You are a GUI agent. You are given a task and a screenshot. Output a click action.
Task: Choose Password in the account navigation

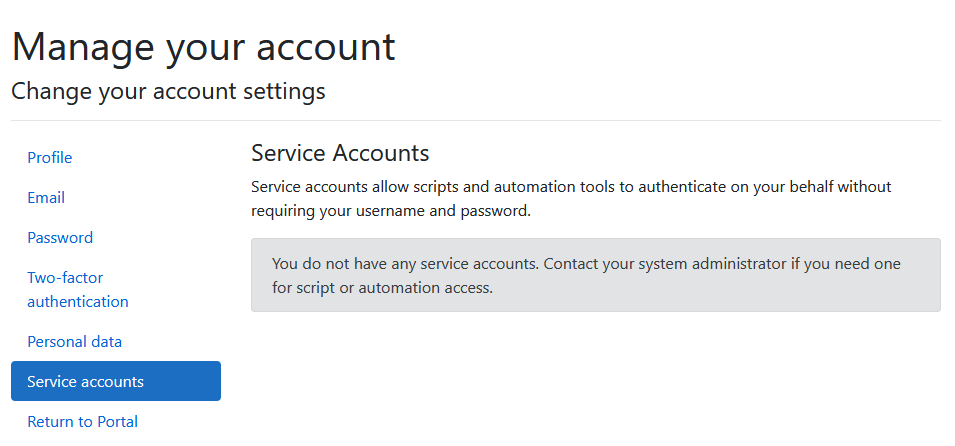60,238
